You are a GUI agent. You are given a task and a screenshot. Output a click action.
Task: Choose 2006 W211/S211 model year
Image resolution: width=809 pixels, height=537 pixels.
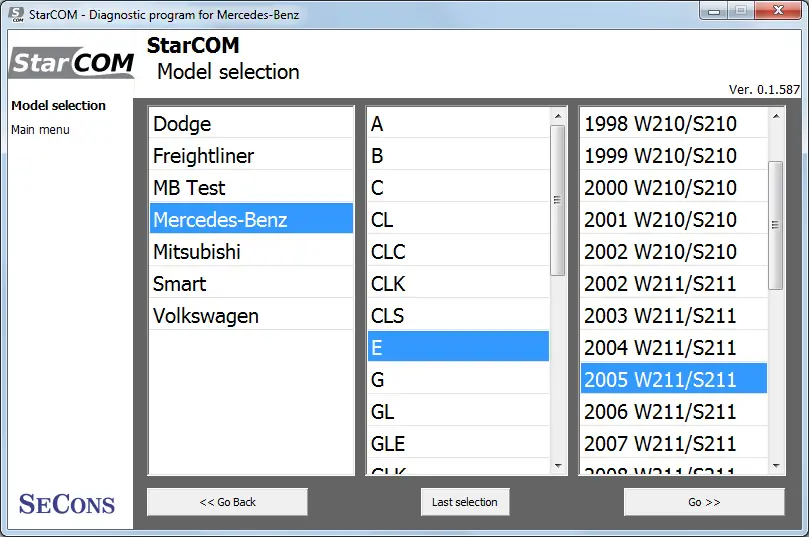tap(674, 412)
